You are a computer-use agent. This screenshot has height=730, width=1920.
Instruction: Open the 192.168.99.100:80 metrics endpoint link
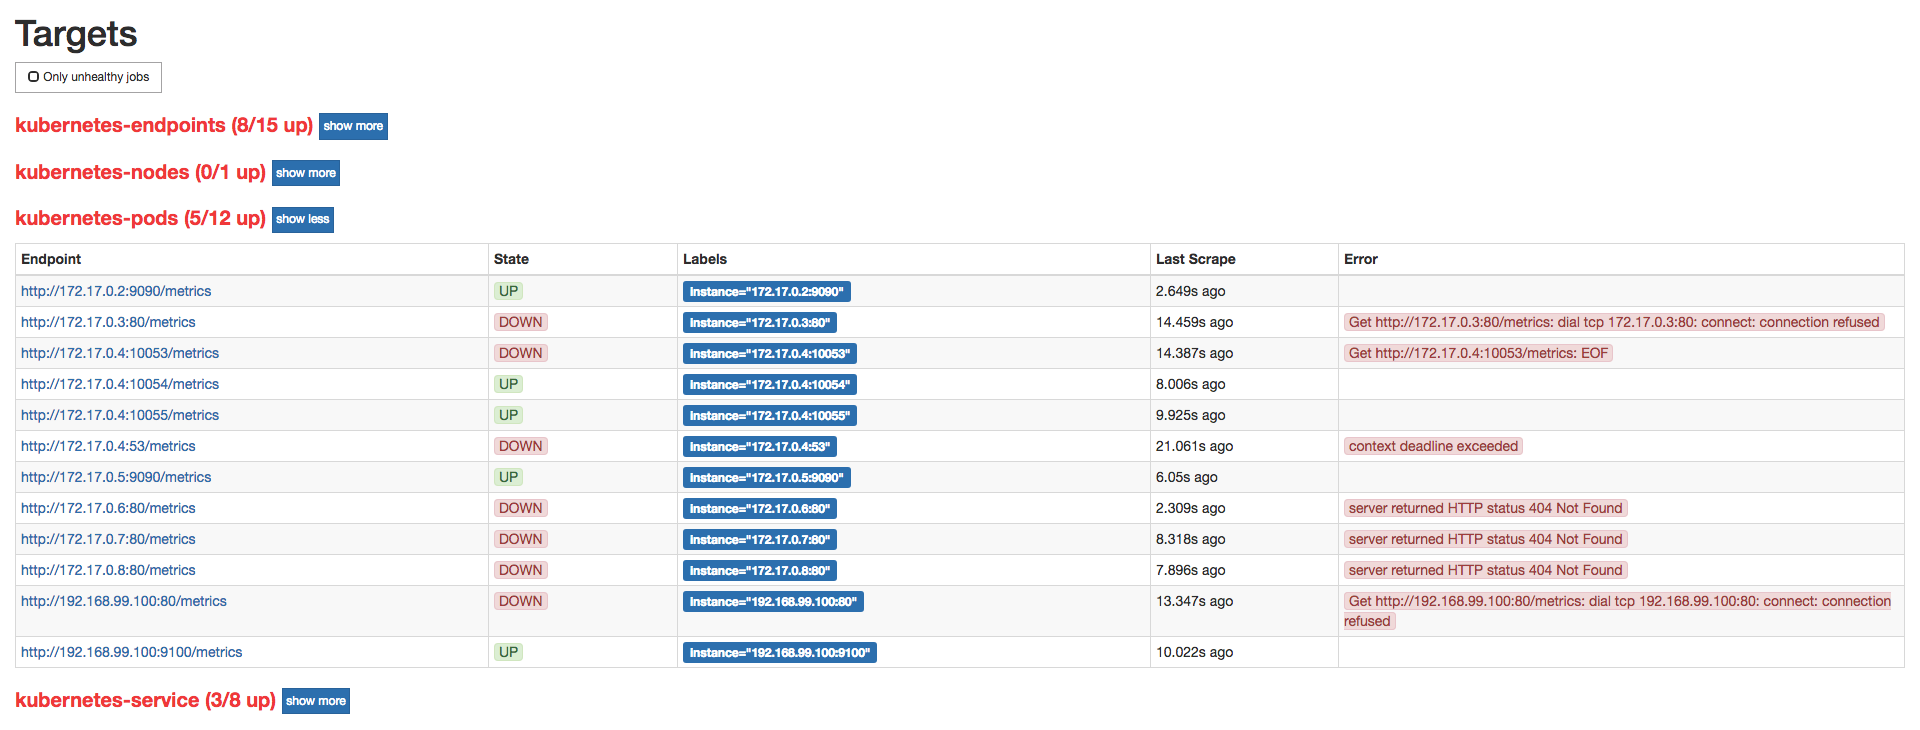click(124, 601)
